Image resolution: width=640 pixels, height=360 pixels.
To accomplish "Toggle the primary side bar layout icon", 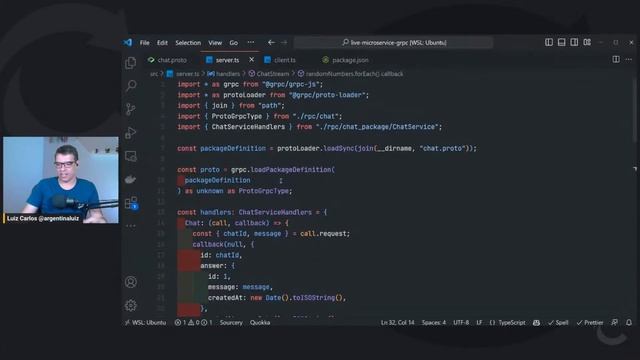I will click(549, 42).
